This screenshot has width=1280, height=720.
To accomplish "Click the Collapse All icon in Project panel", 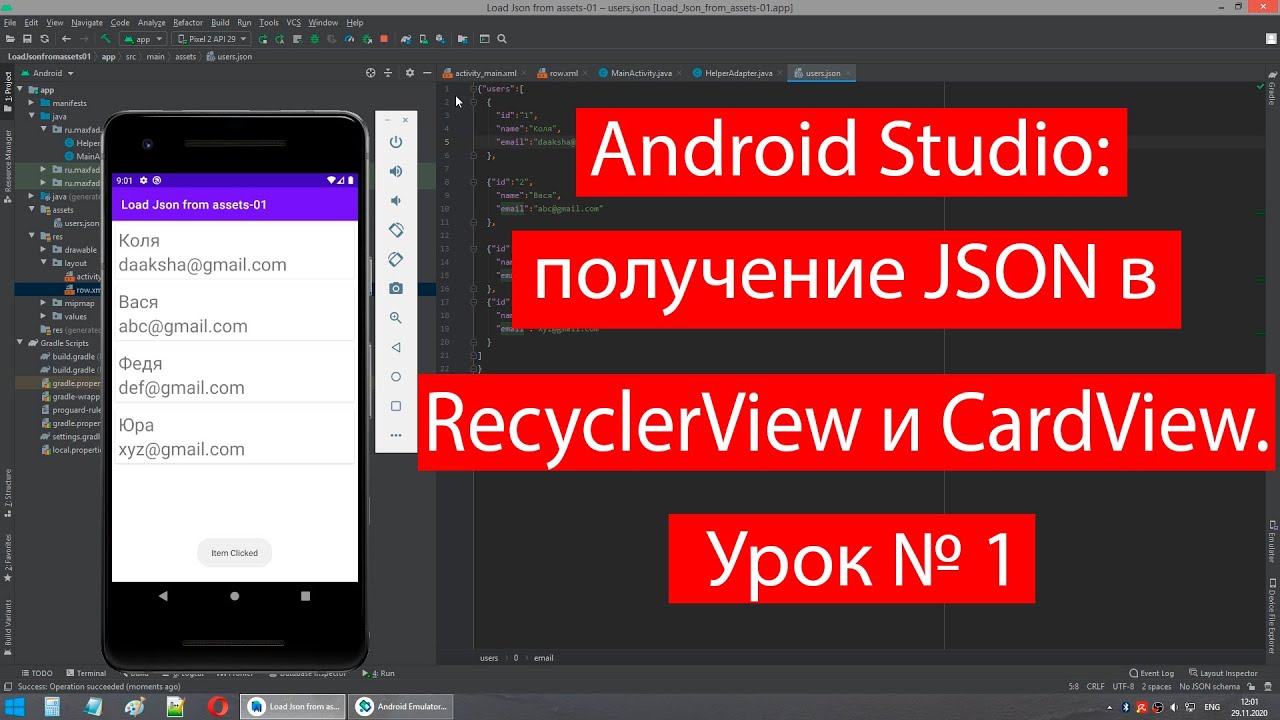I will pyautogui.click(x=390, y=73).
